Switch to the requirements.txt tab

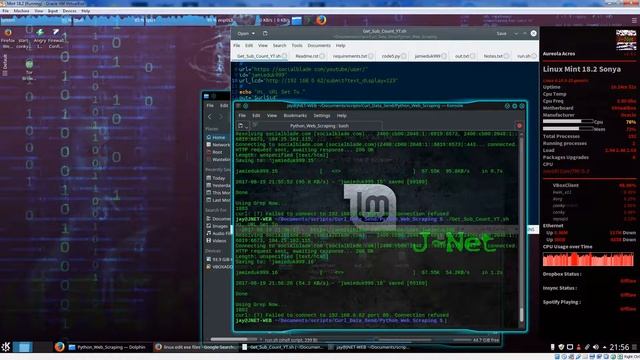tap(350, 56)
